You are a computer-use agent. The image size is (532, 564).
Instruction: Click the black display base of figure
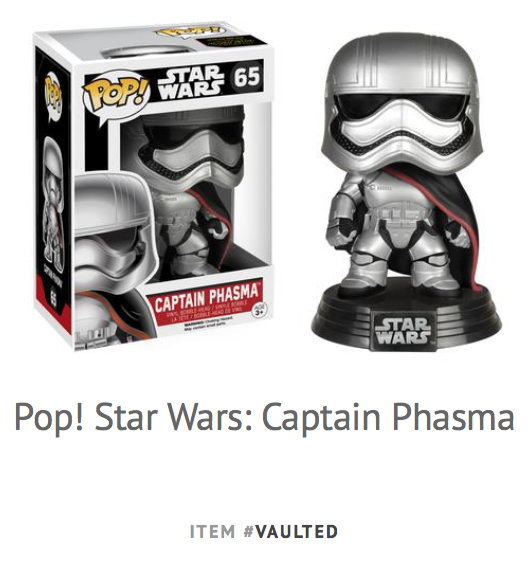coord(406,315)
